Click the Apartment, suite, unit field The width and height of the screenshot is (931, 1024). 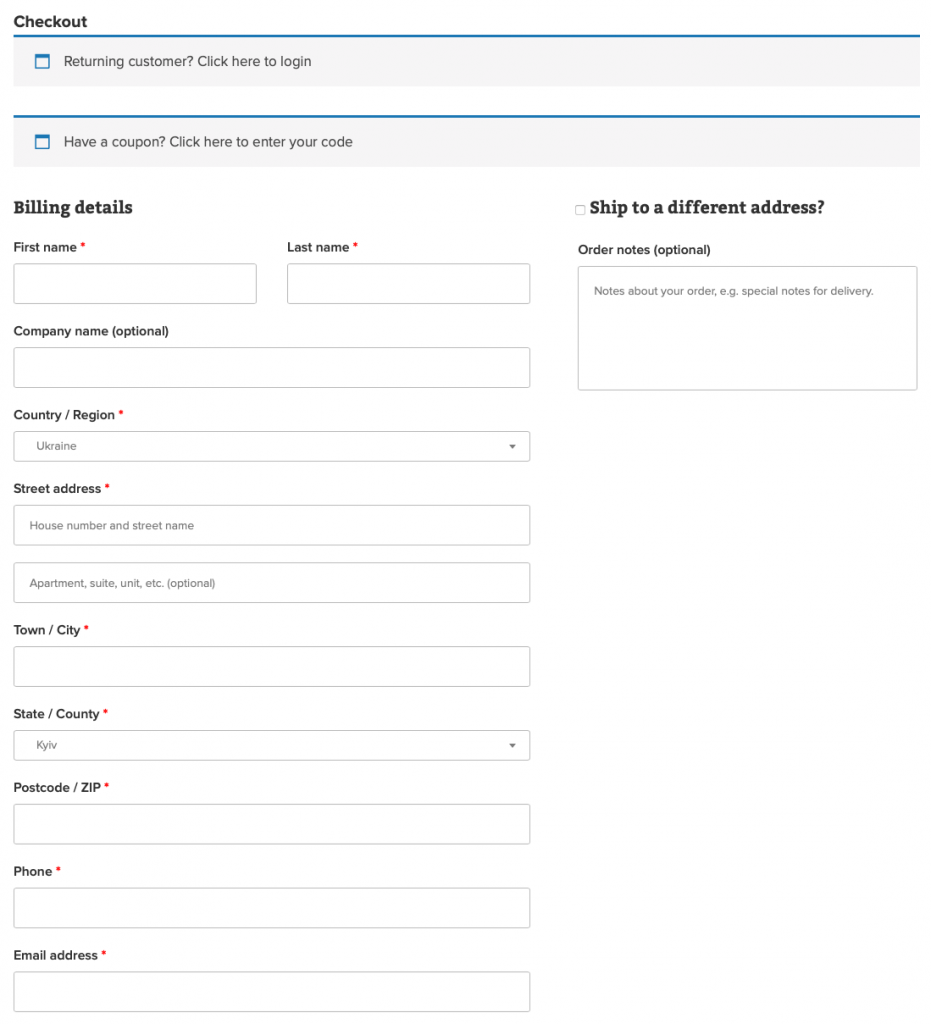[x=272, y=583]
